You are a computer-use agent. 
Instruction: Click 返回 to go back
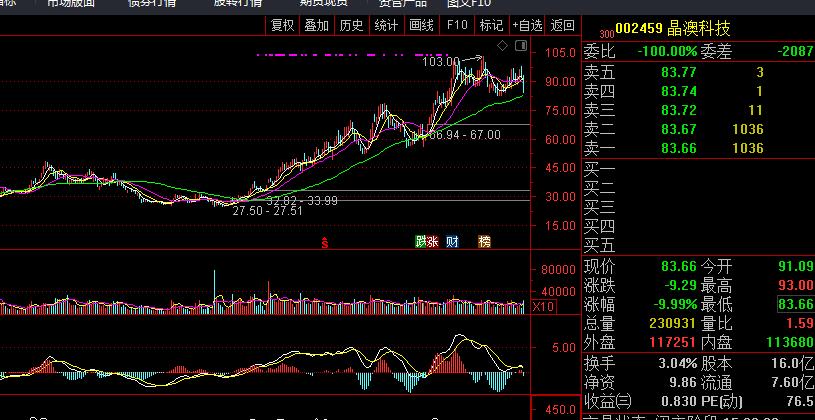point(562,25)
